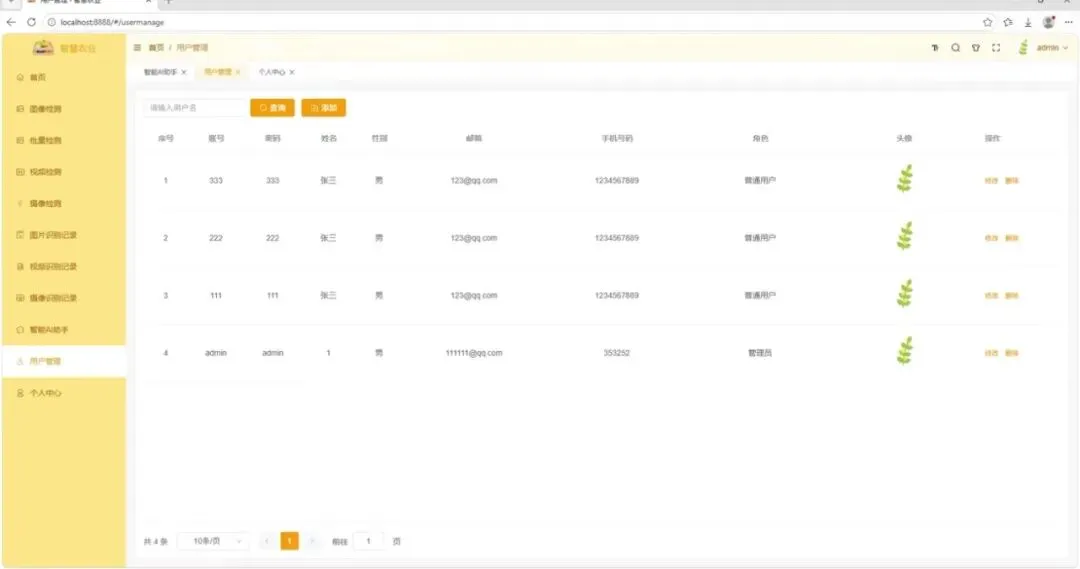Click the orange 查询 search button

tap(272, 107)
